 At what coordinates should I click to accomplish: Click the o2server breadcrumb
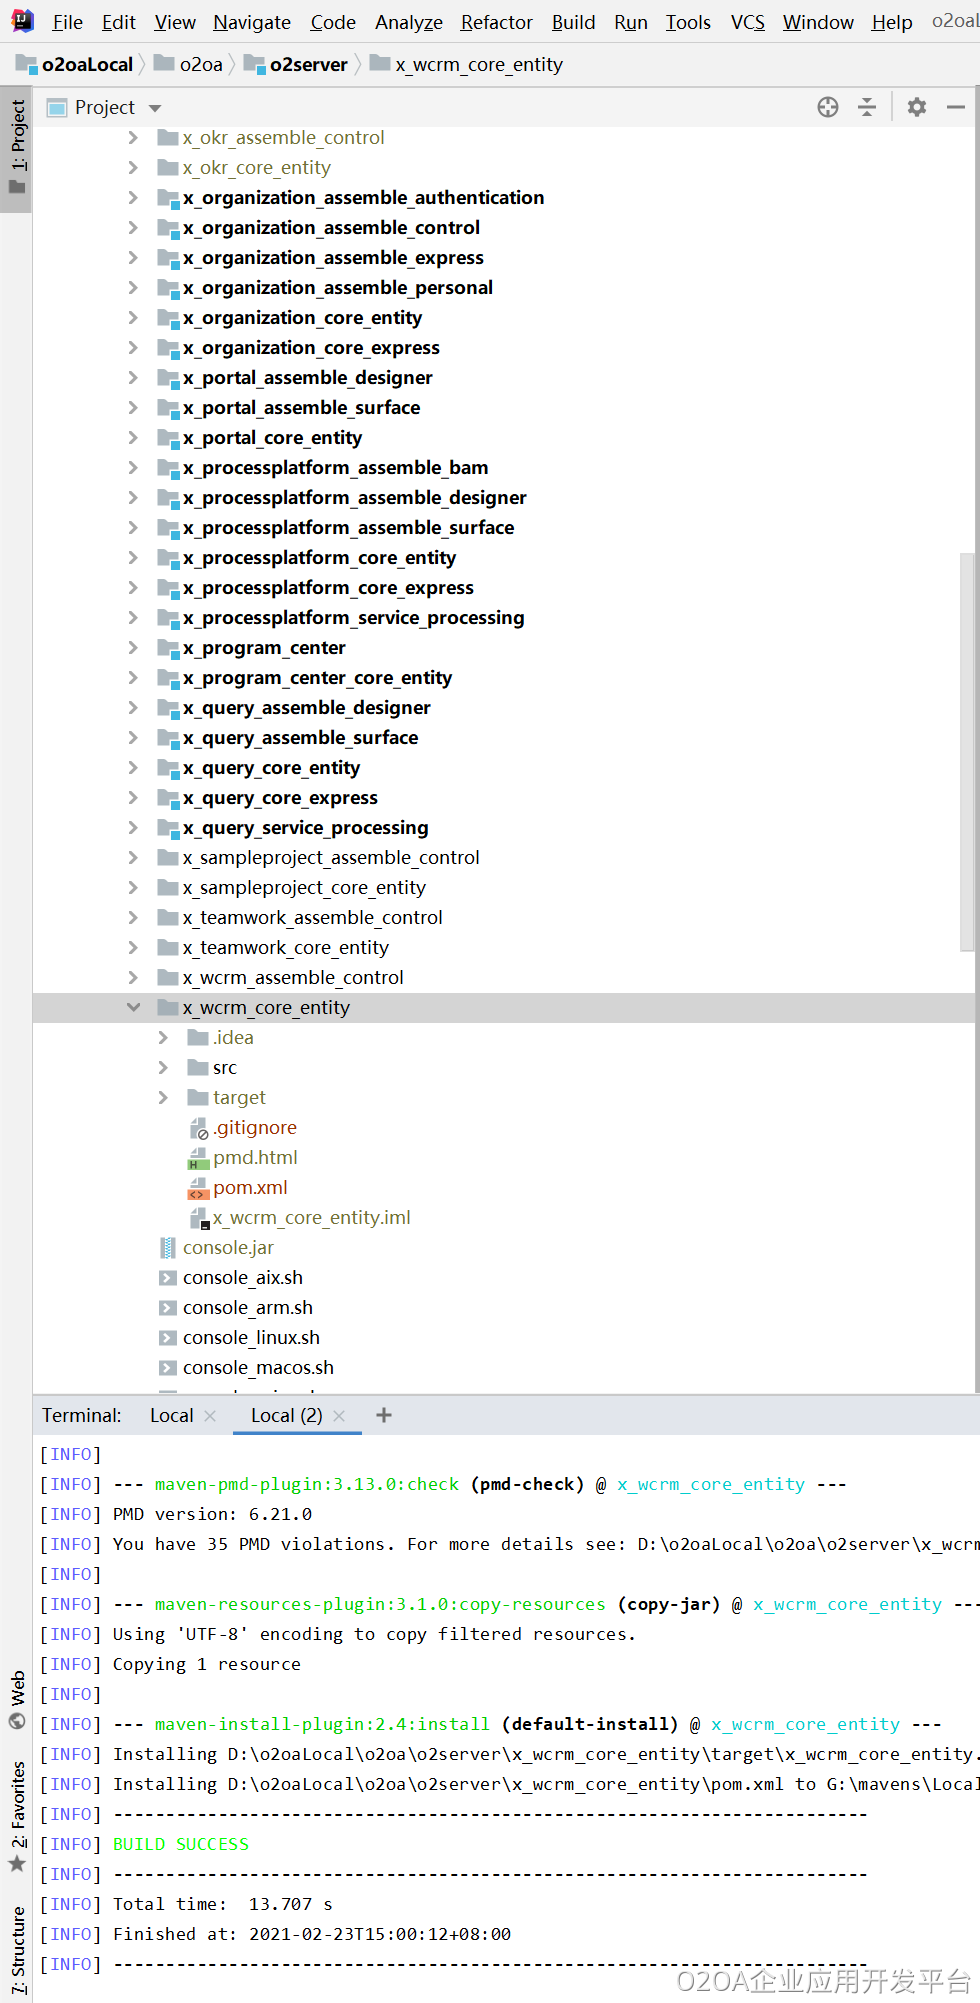308,65
